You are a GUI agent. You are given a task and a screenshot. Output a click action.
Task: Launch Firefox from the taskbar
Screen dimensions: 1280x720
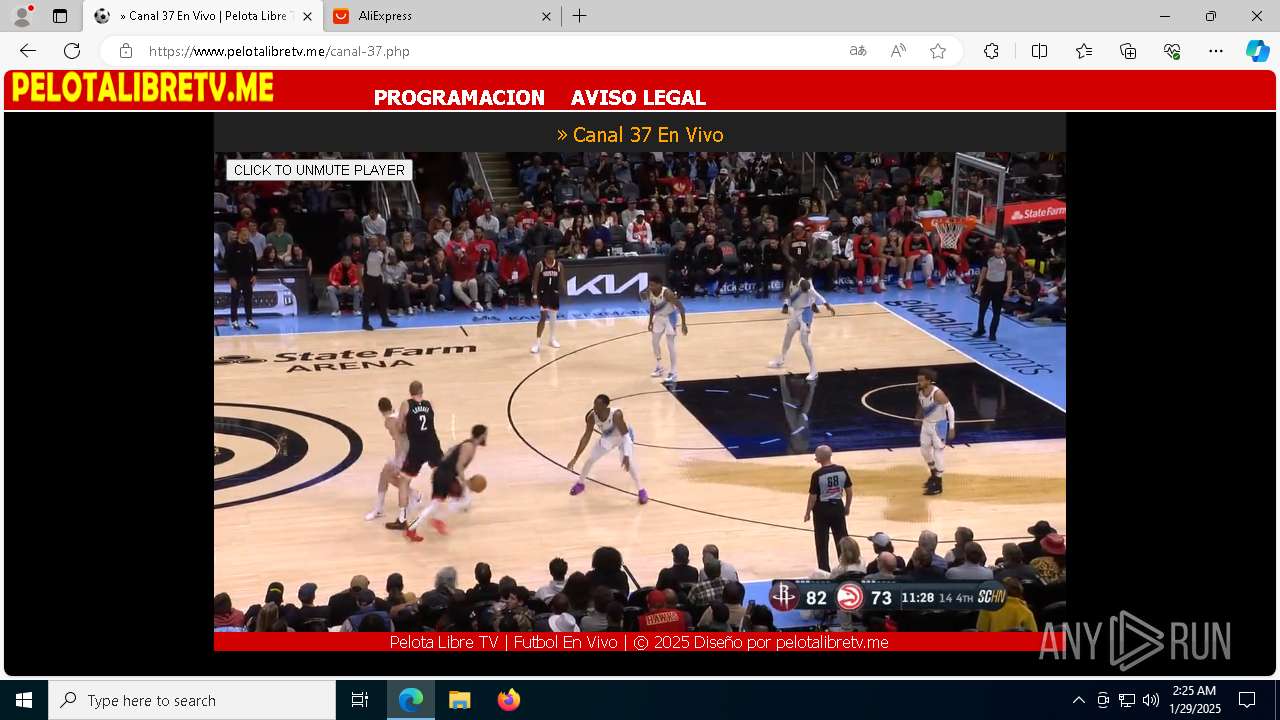(508, 700)
